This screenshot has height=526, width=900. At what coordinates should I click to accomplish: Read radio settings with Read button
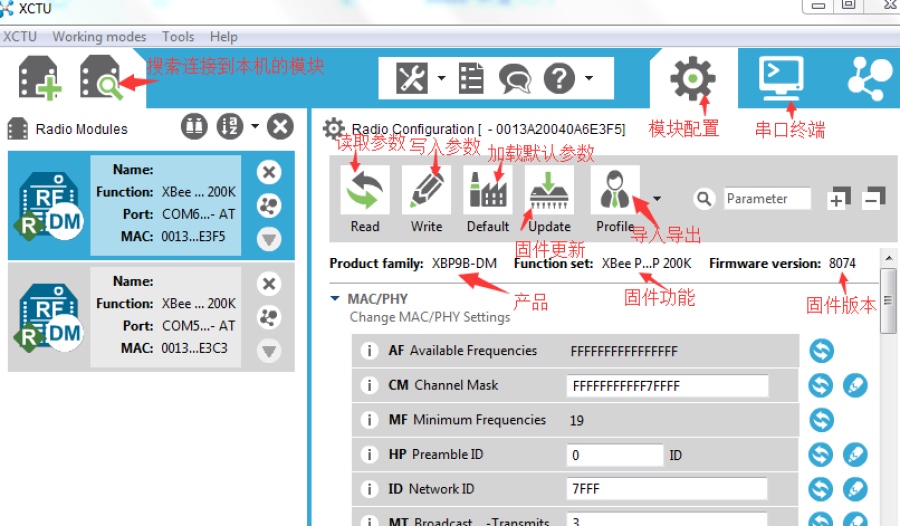[365, 199]
